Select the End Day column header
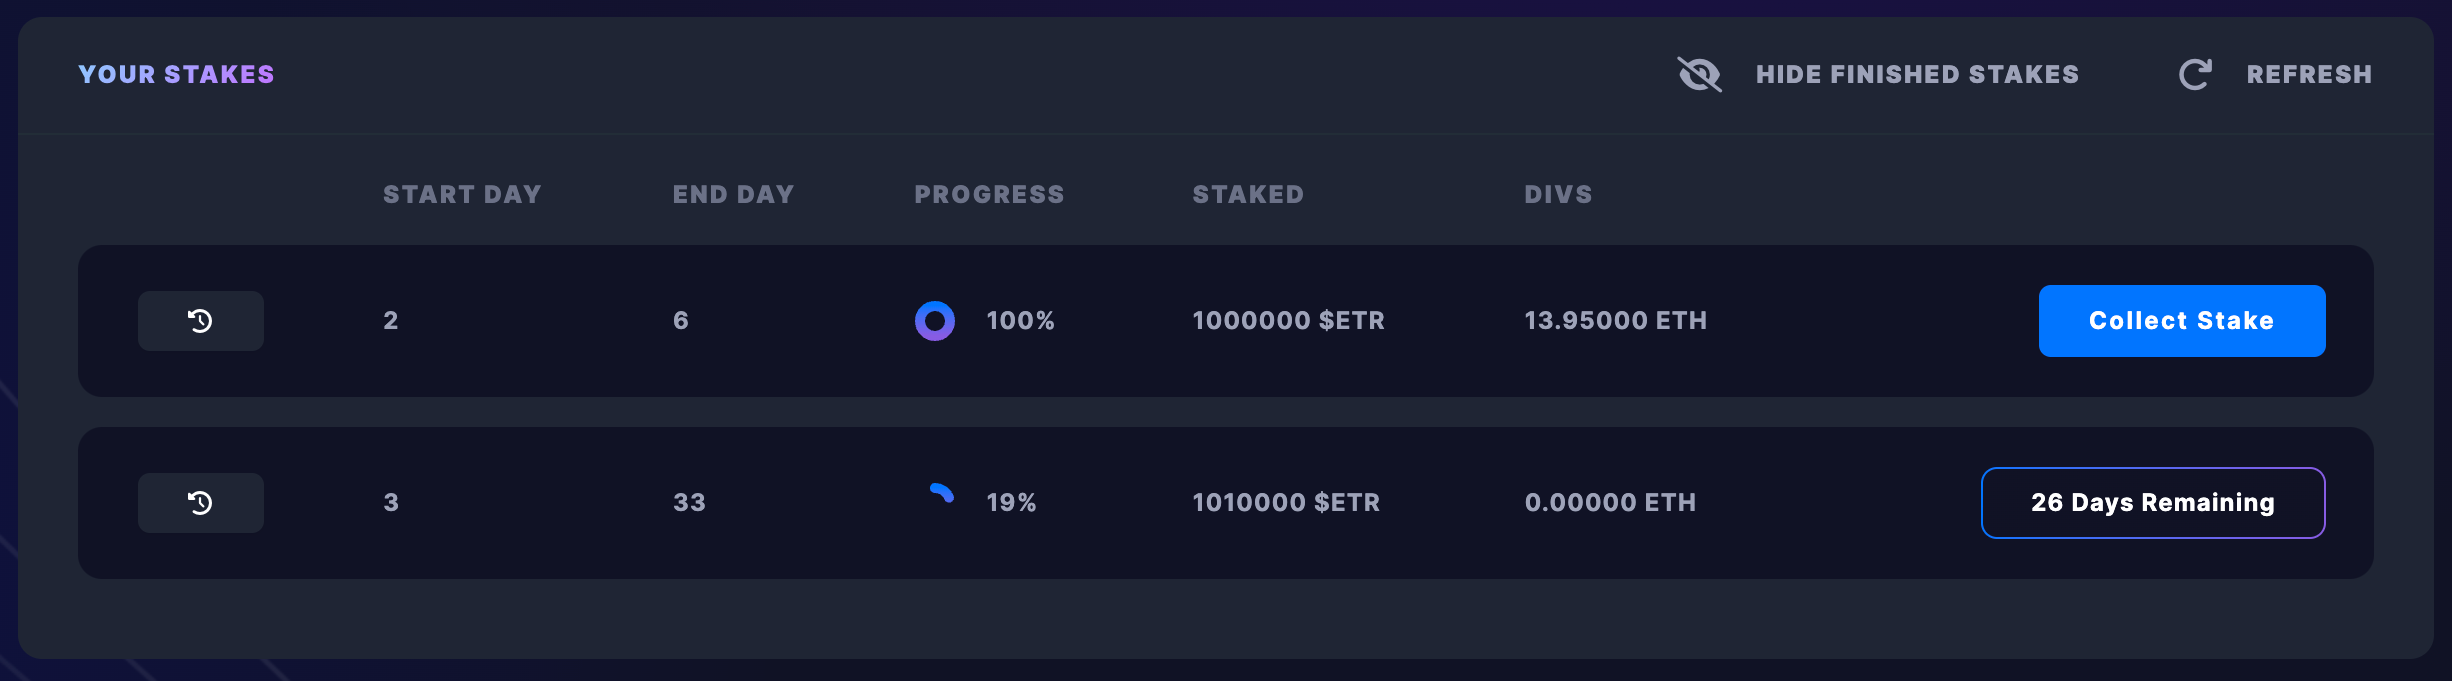 point(733,194)
